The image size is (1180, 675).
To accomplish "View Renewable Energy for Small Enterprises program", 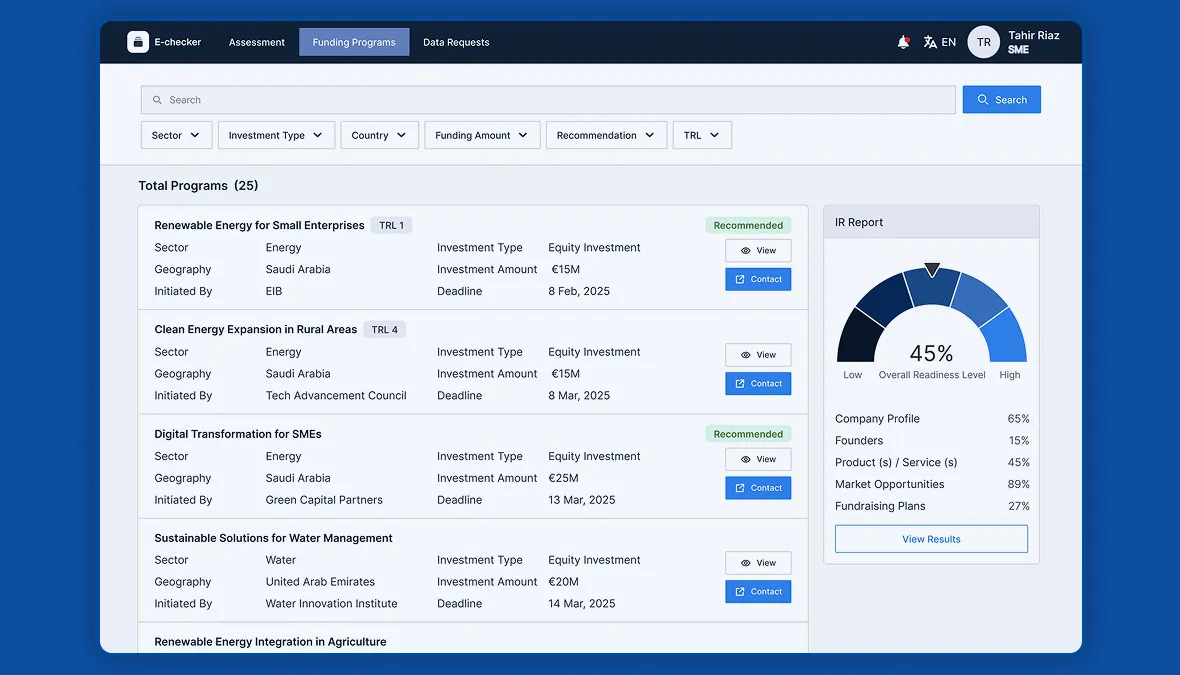I will click(x=758, y=251).
